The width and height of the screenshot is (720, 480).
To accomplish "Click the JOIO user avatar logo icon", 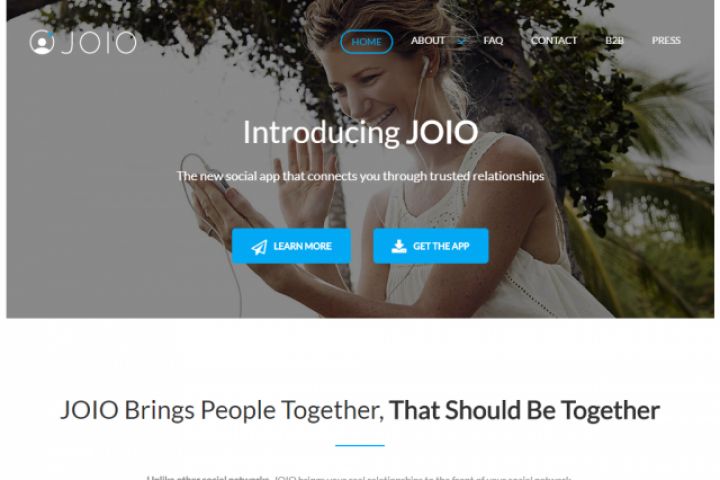I will 42,42.
